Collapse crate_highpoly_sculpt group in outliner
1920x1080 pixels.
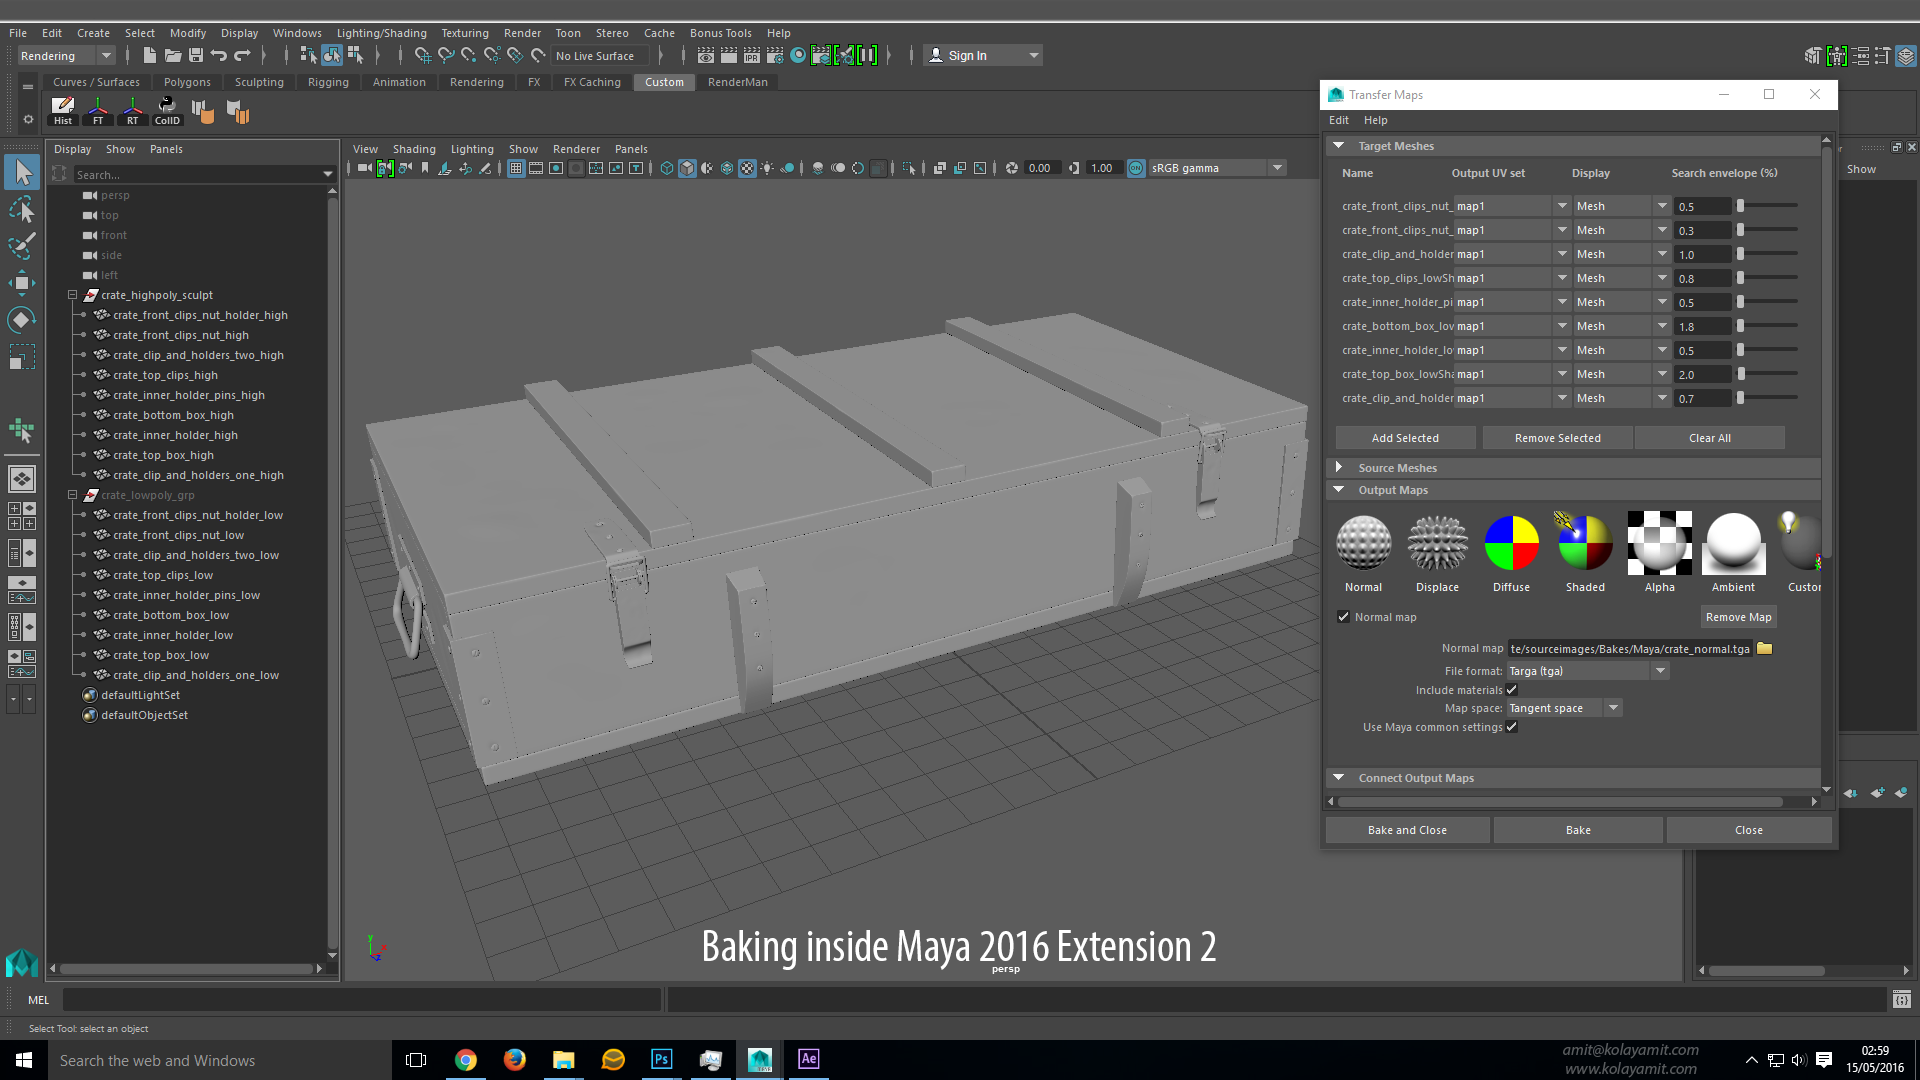tap(72, 295)
